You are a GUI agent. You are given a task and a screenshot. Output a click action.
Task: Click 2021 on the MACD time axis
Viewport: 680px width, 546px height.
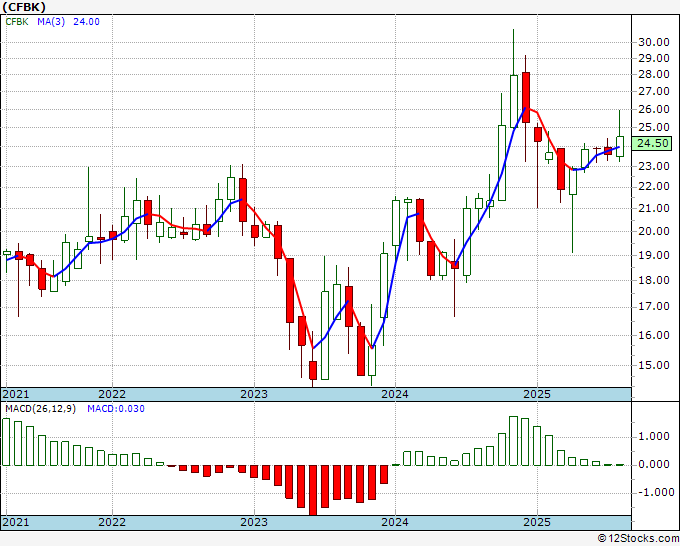[16, 522]
